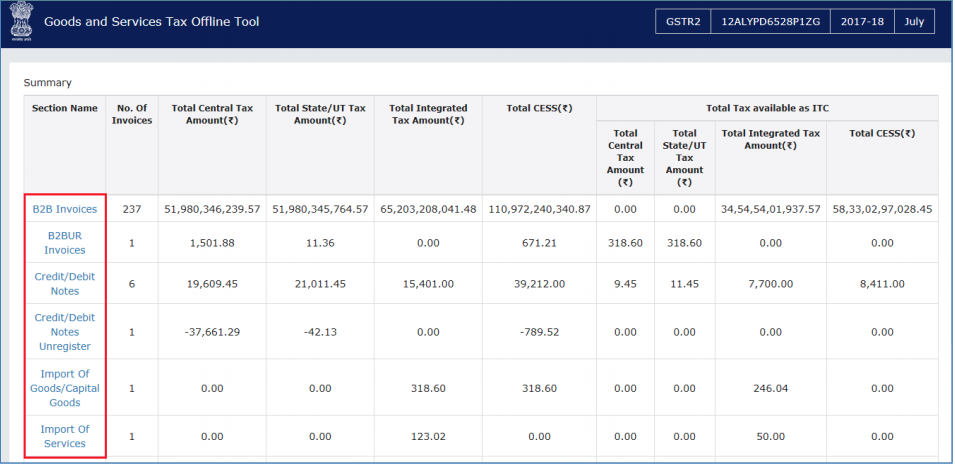Select ITC central tax value 9.45
The height and width of the screenshot is (465, 955).
tap(625, 284)
